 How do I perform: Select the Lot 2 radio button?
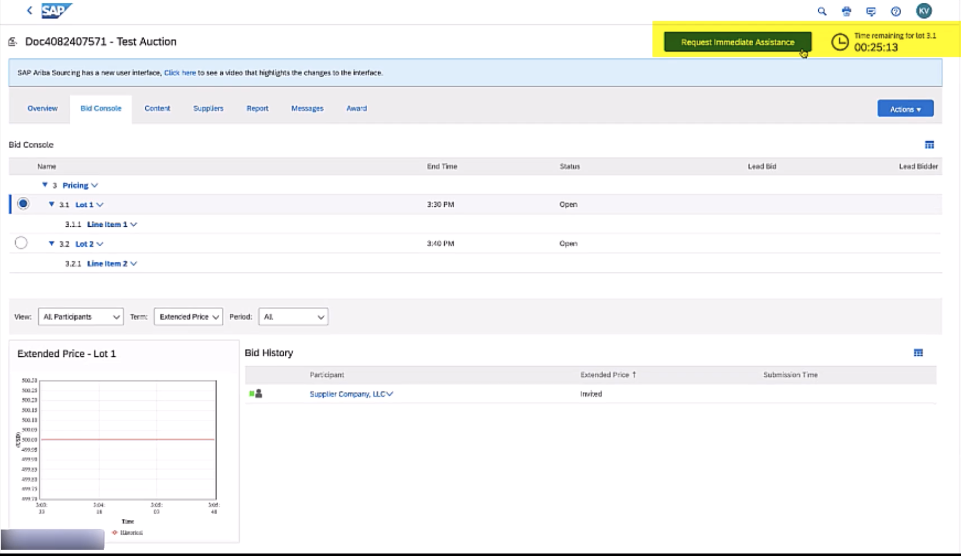coord(22,243)
